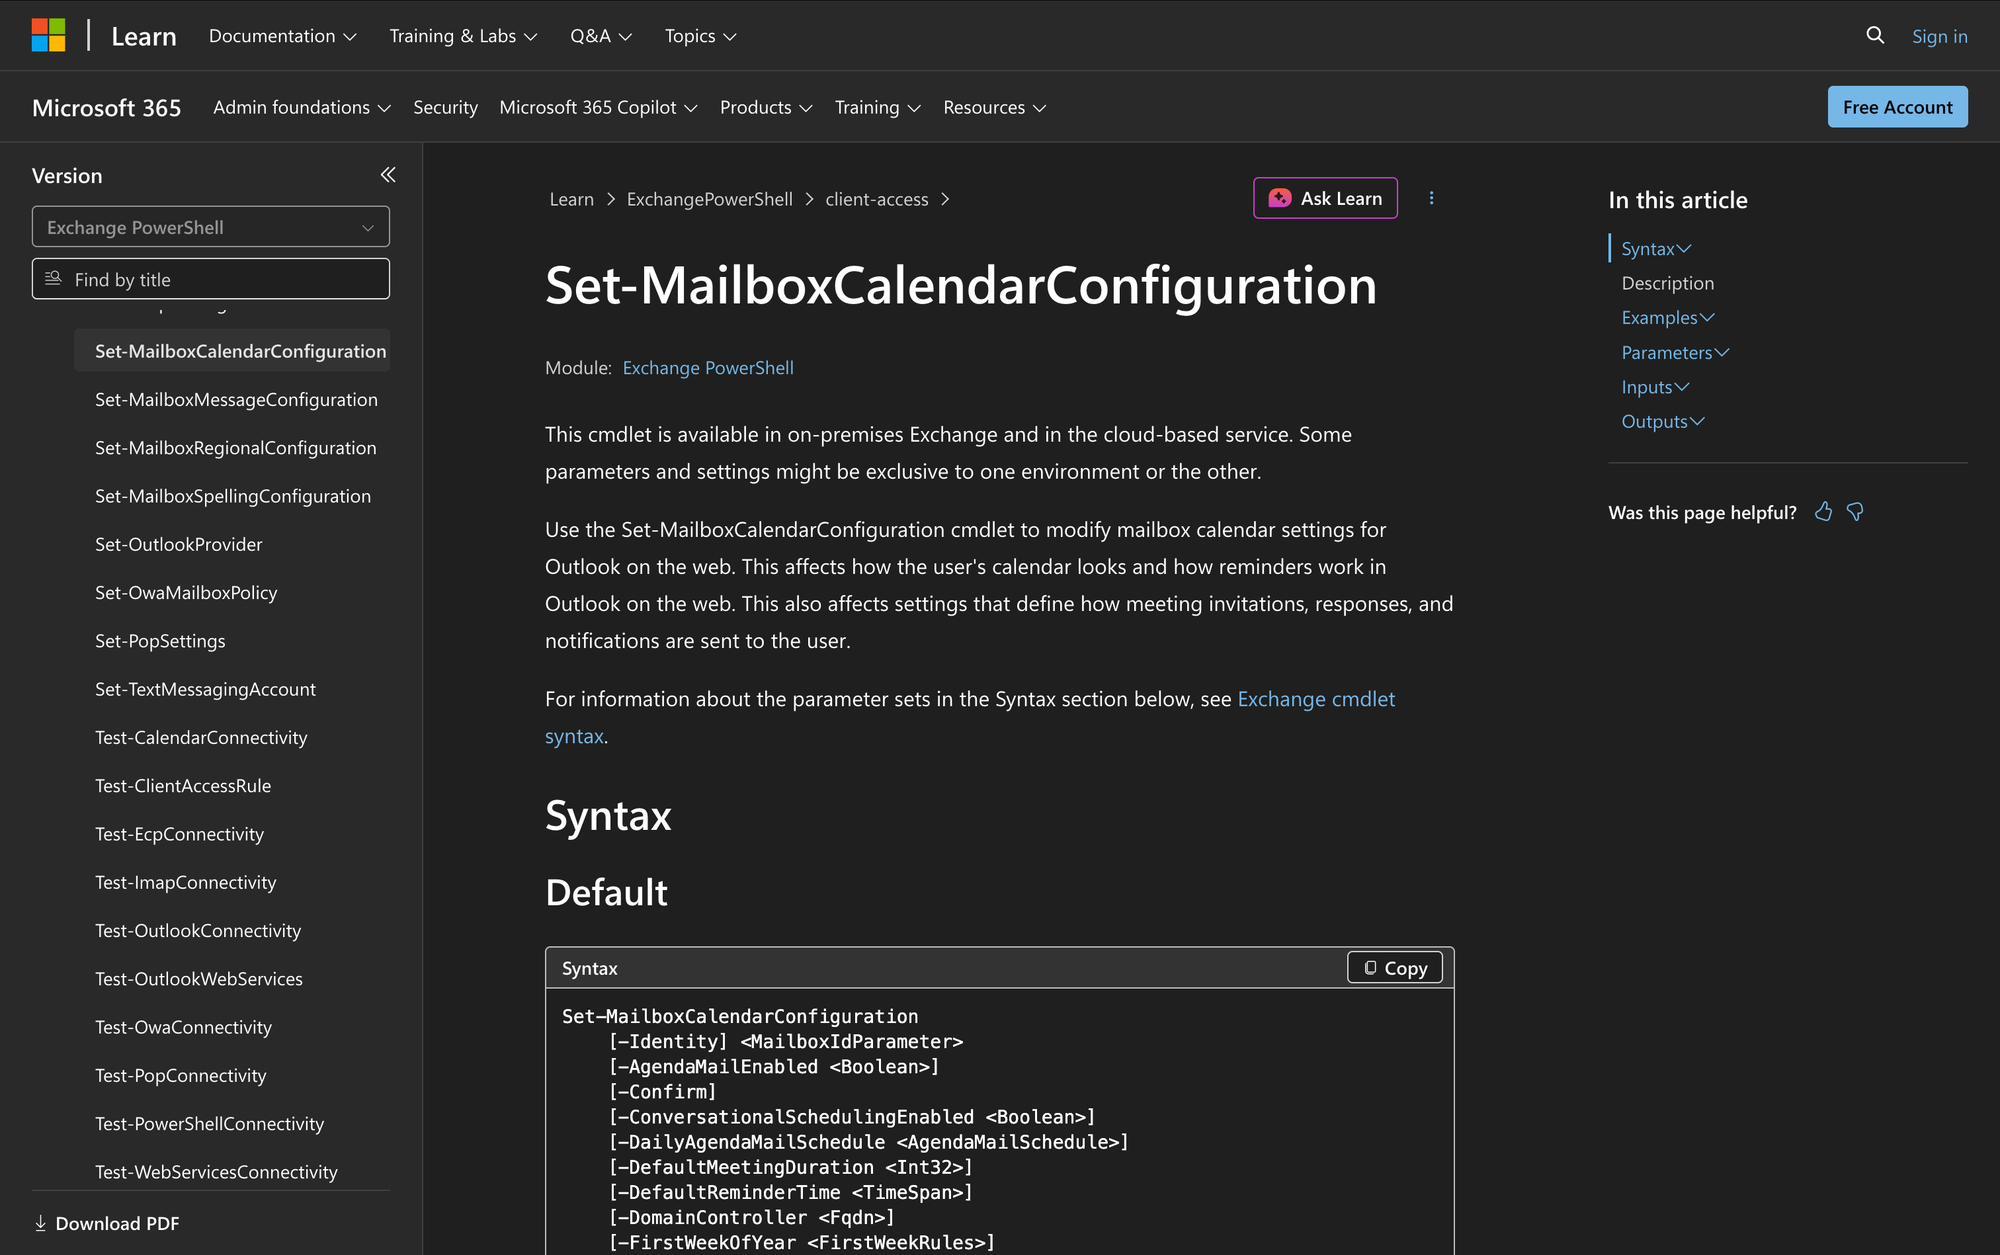Expand the Admin foundations menu

click(301, 107)
